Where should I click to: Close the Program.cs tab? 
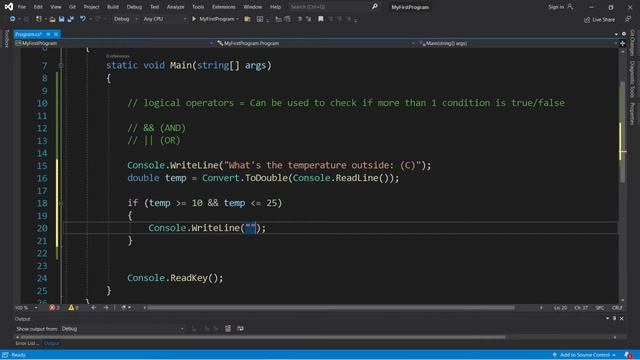pos(56,34)
